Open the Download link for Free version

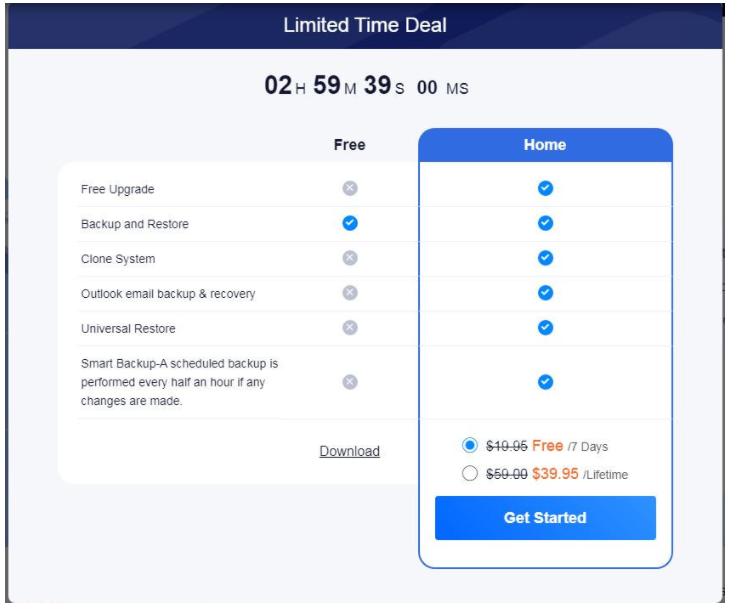click(349, 451)
